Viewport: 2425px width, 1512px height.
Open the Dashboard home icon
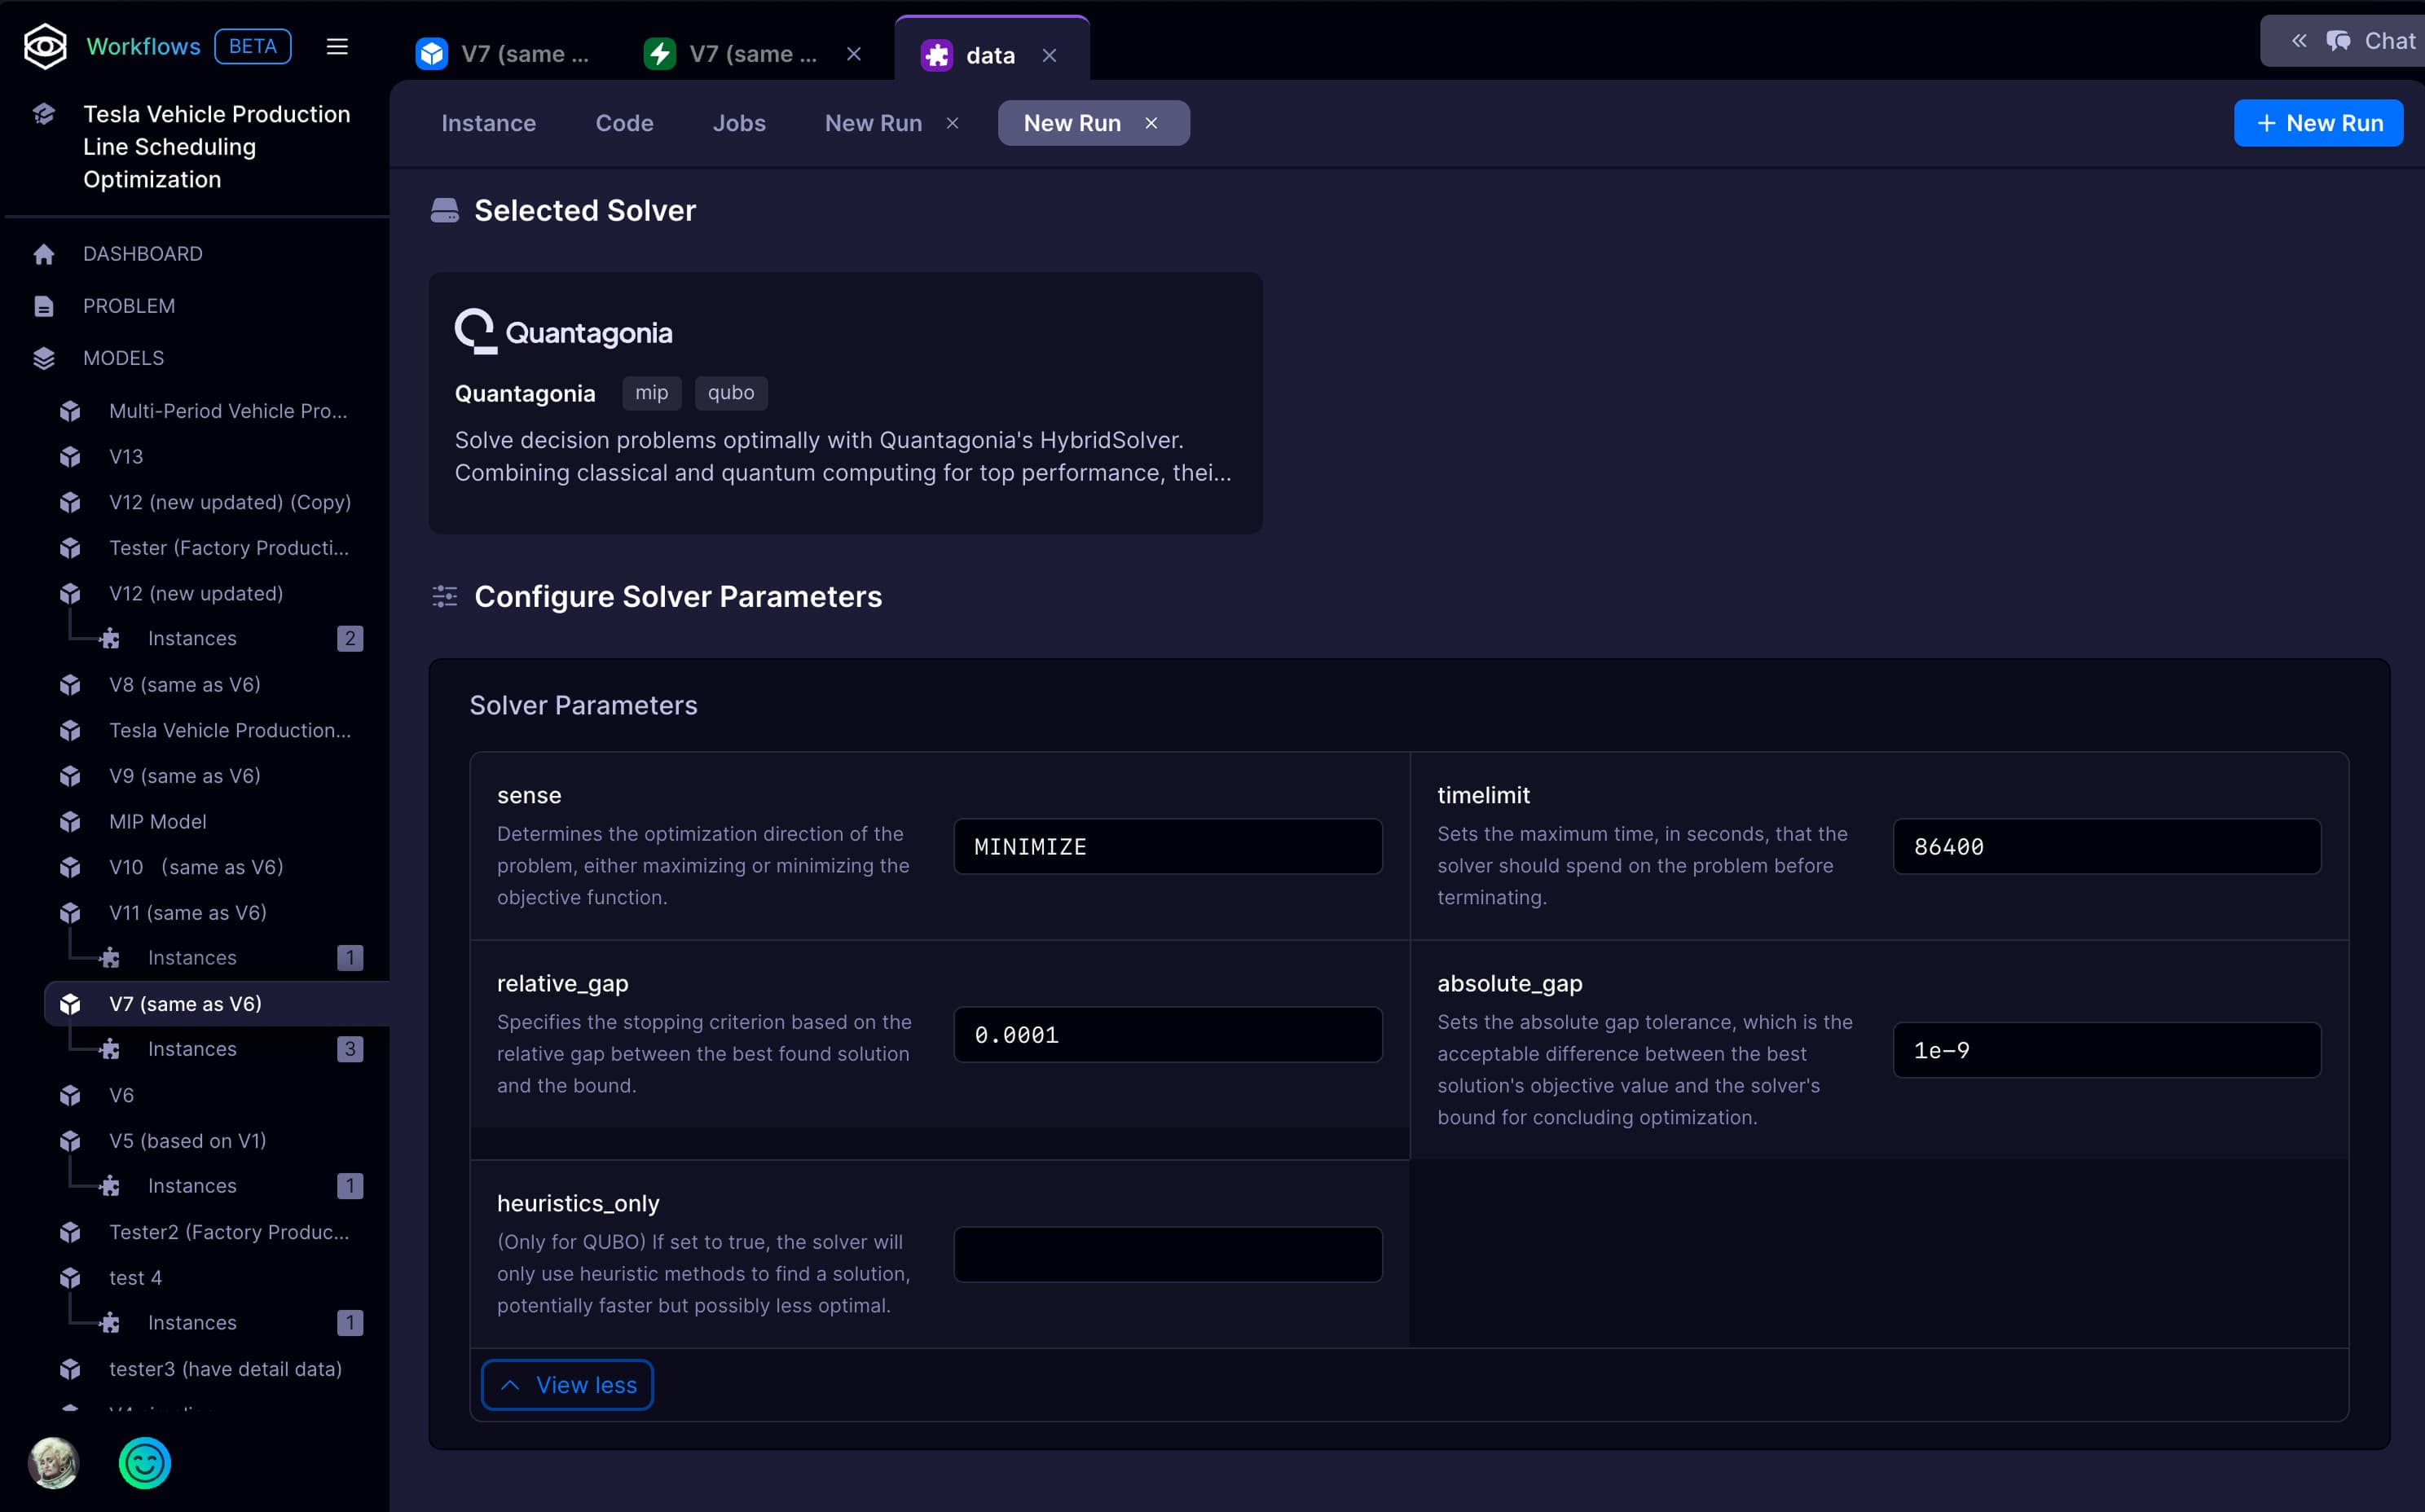pos(44,254)
